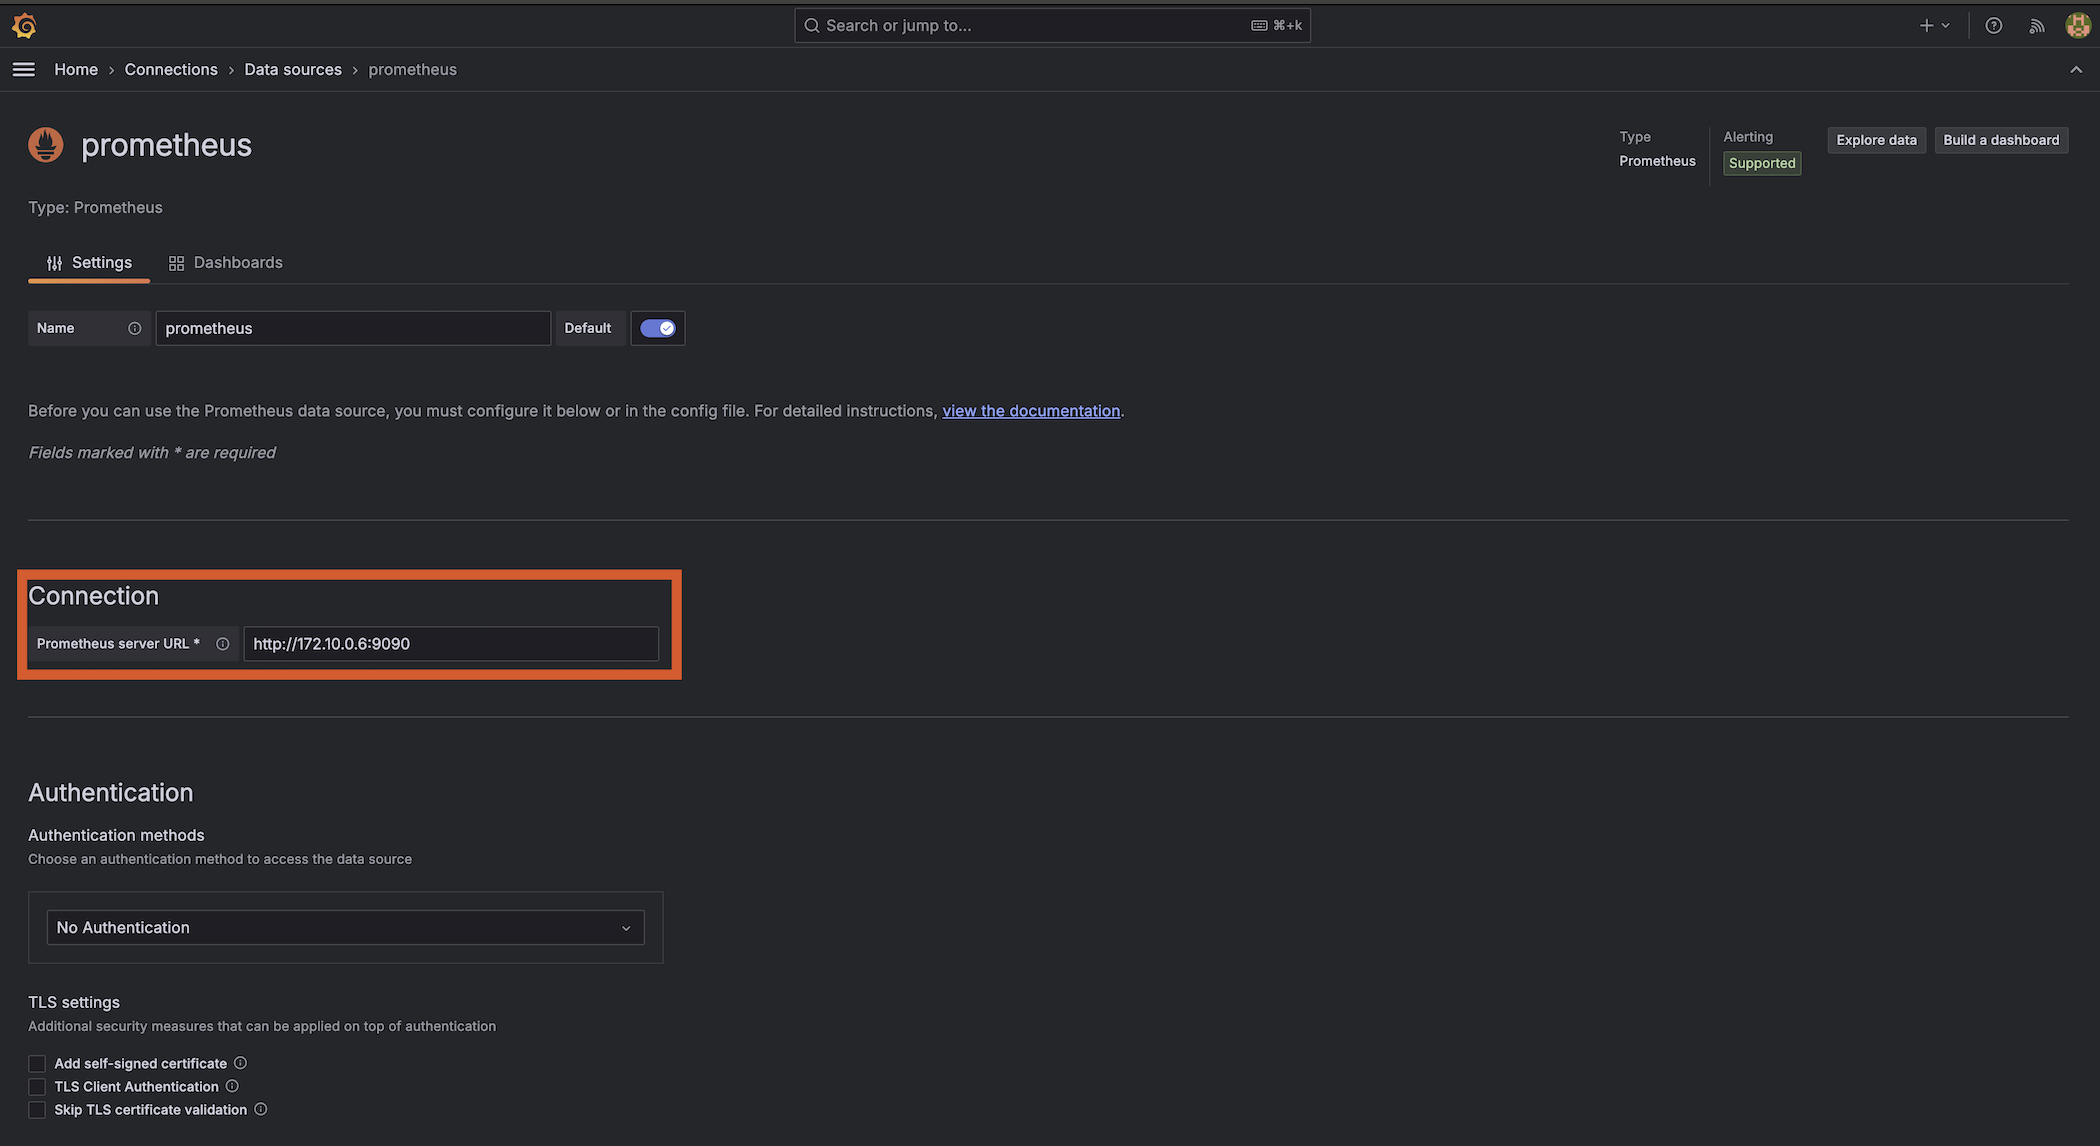Click info icon for Skip TLS certificate validation
Image resolution: width=2100 pixels, height=1146 pixels.
(260, 1109)
